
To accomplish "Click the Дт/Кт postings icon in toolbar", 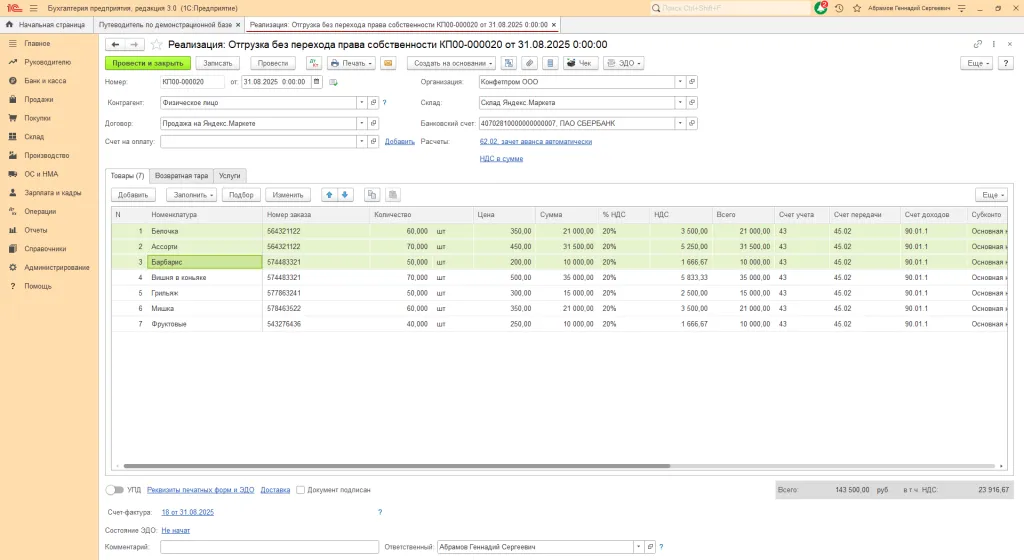I will pyautogui.click(x=313, y=63).
